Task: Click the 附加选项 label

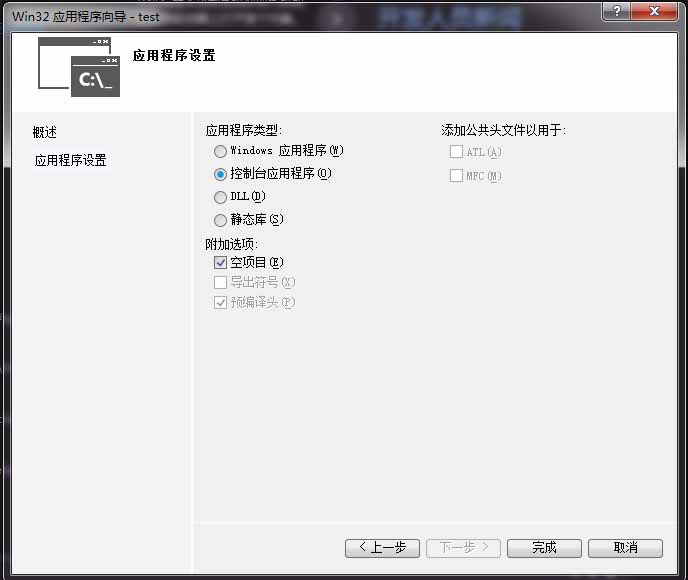Action: click(x=231, y=244)
